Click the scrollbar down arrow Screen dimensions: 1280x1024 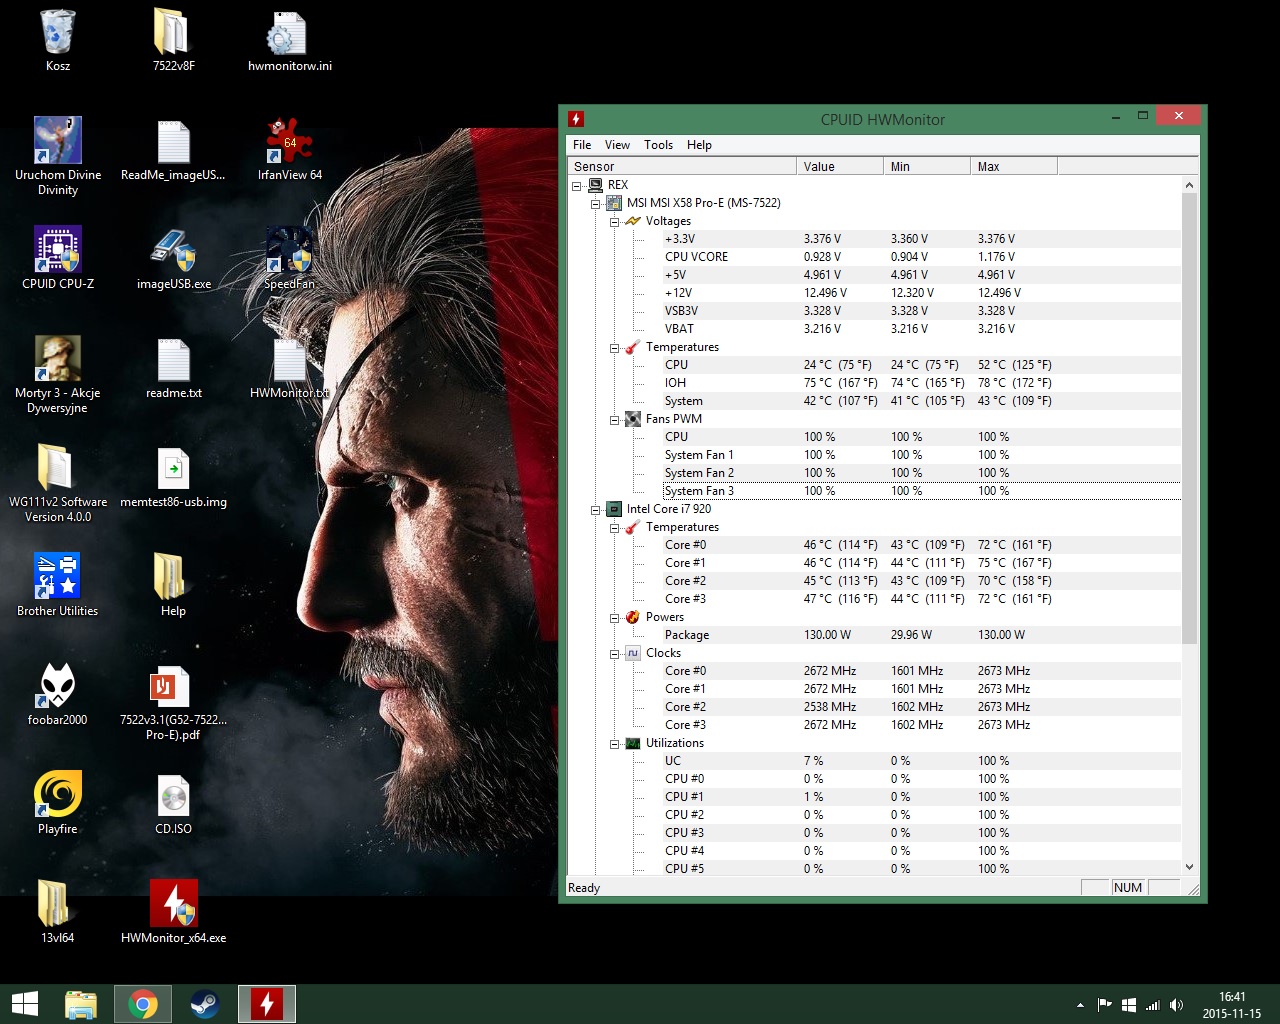(x=1189, y=867)
